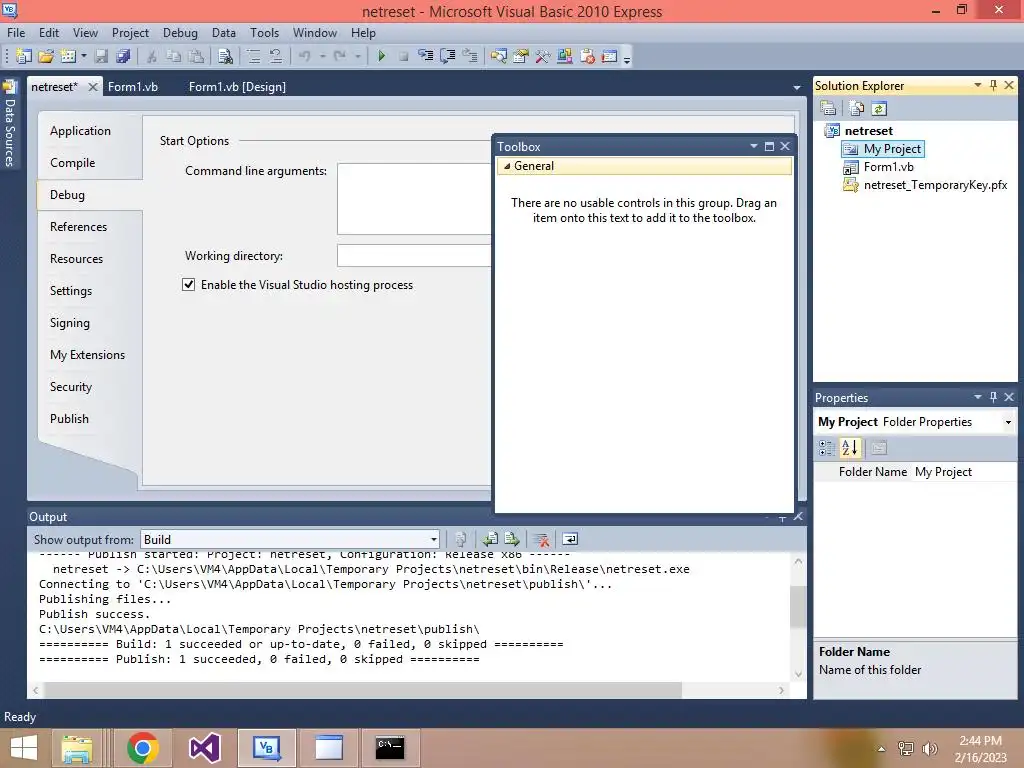Toggle auto-hide pin on Solution Explorer
This screenshot has width=1024, height=768.
(x=993, y=86)
